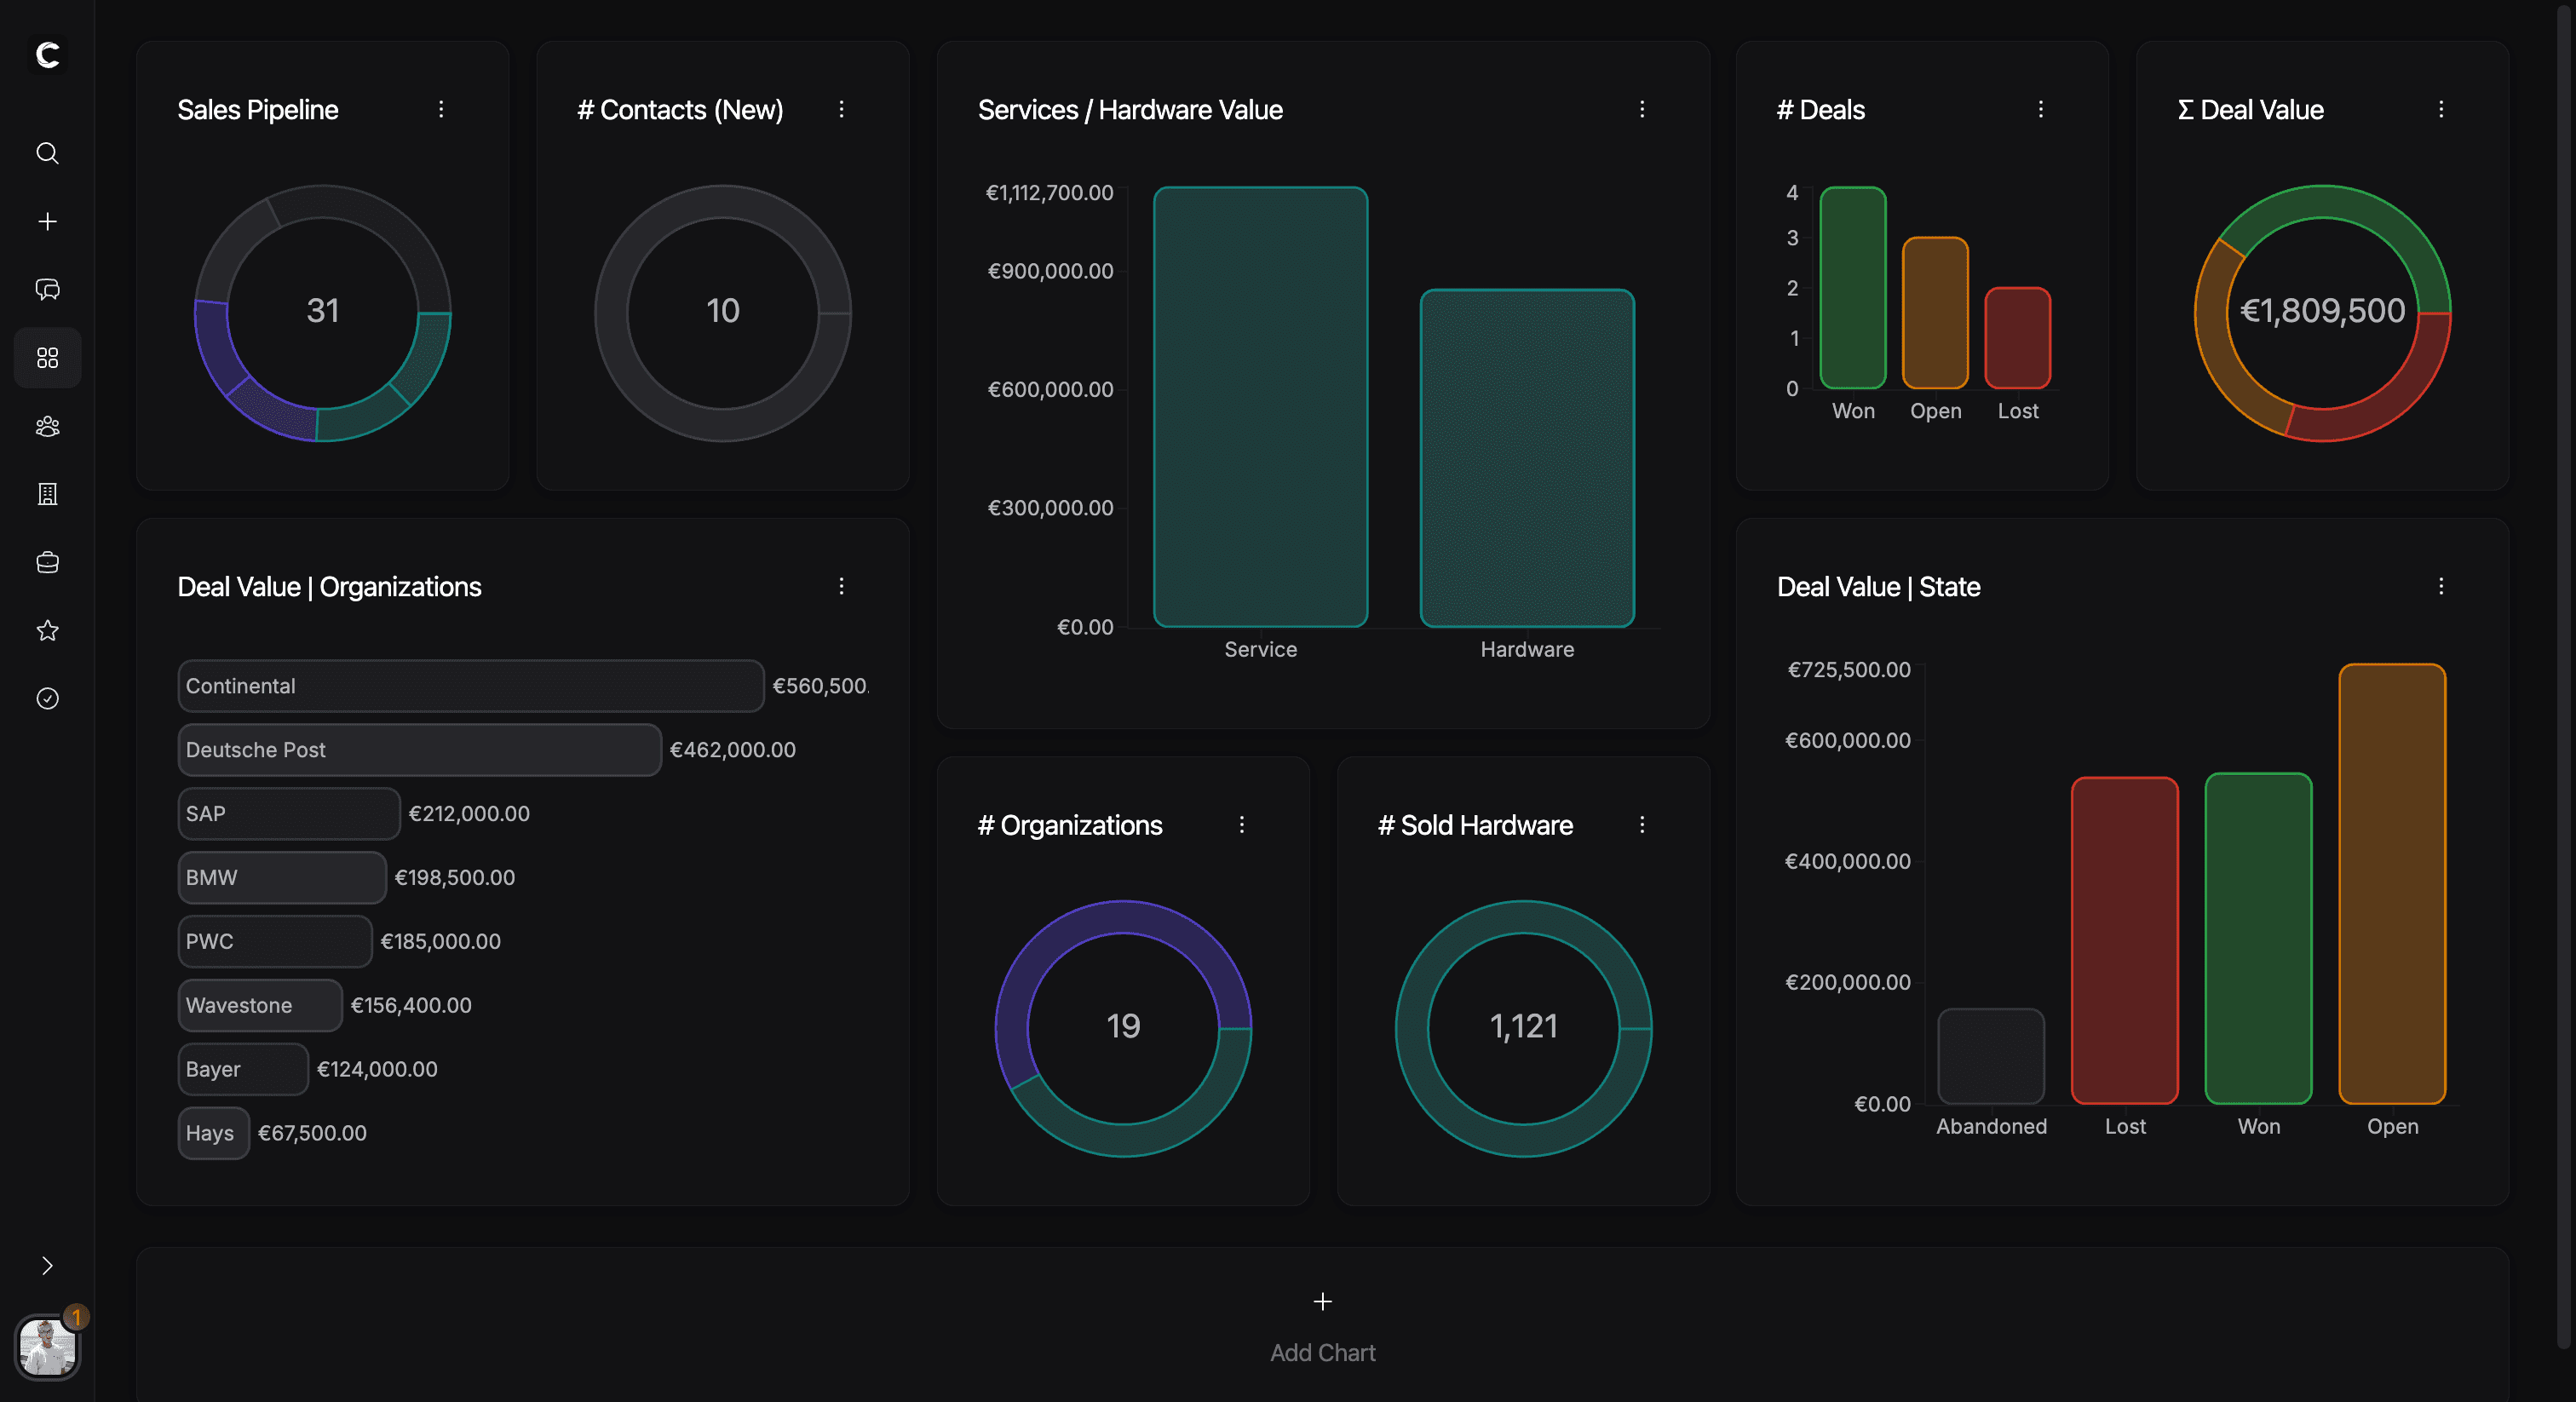Open the Contacts people icon
The height and width of the screenshot is (1402, 2576).
47,426
